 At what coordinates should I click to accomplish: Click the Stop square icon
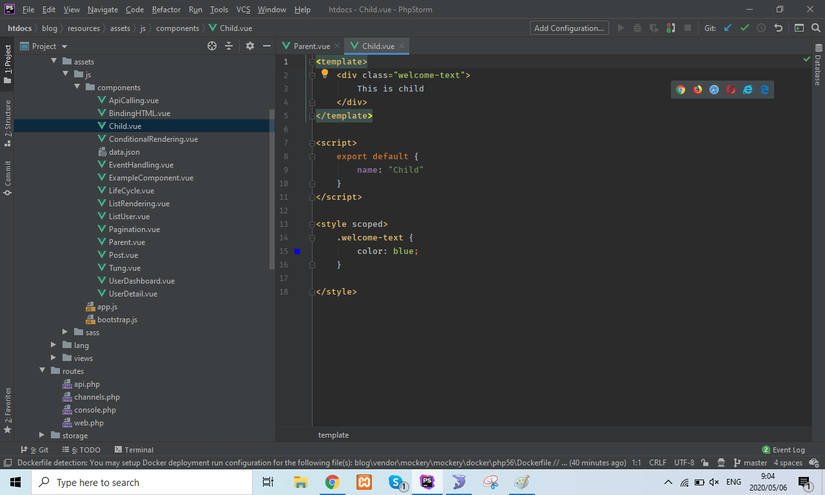pos(687,28)
